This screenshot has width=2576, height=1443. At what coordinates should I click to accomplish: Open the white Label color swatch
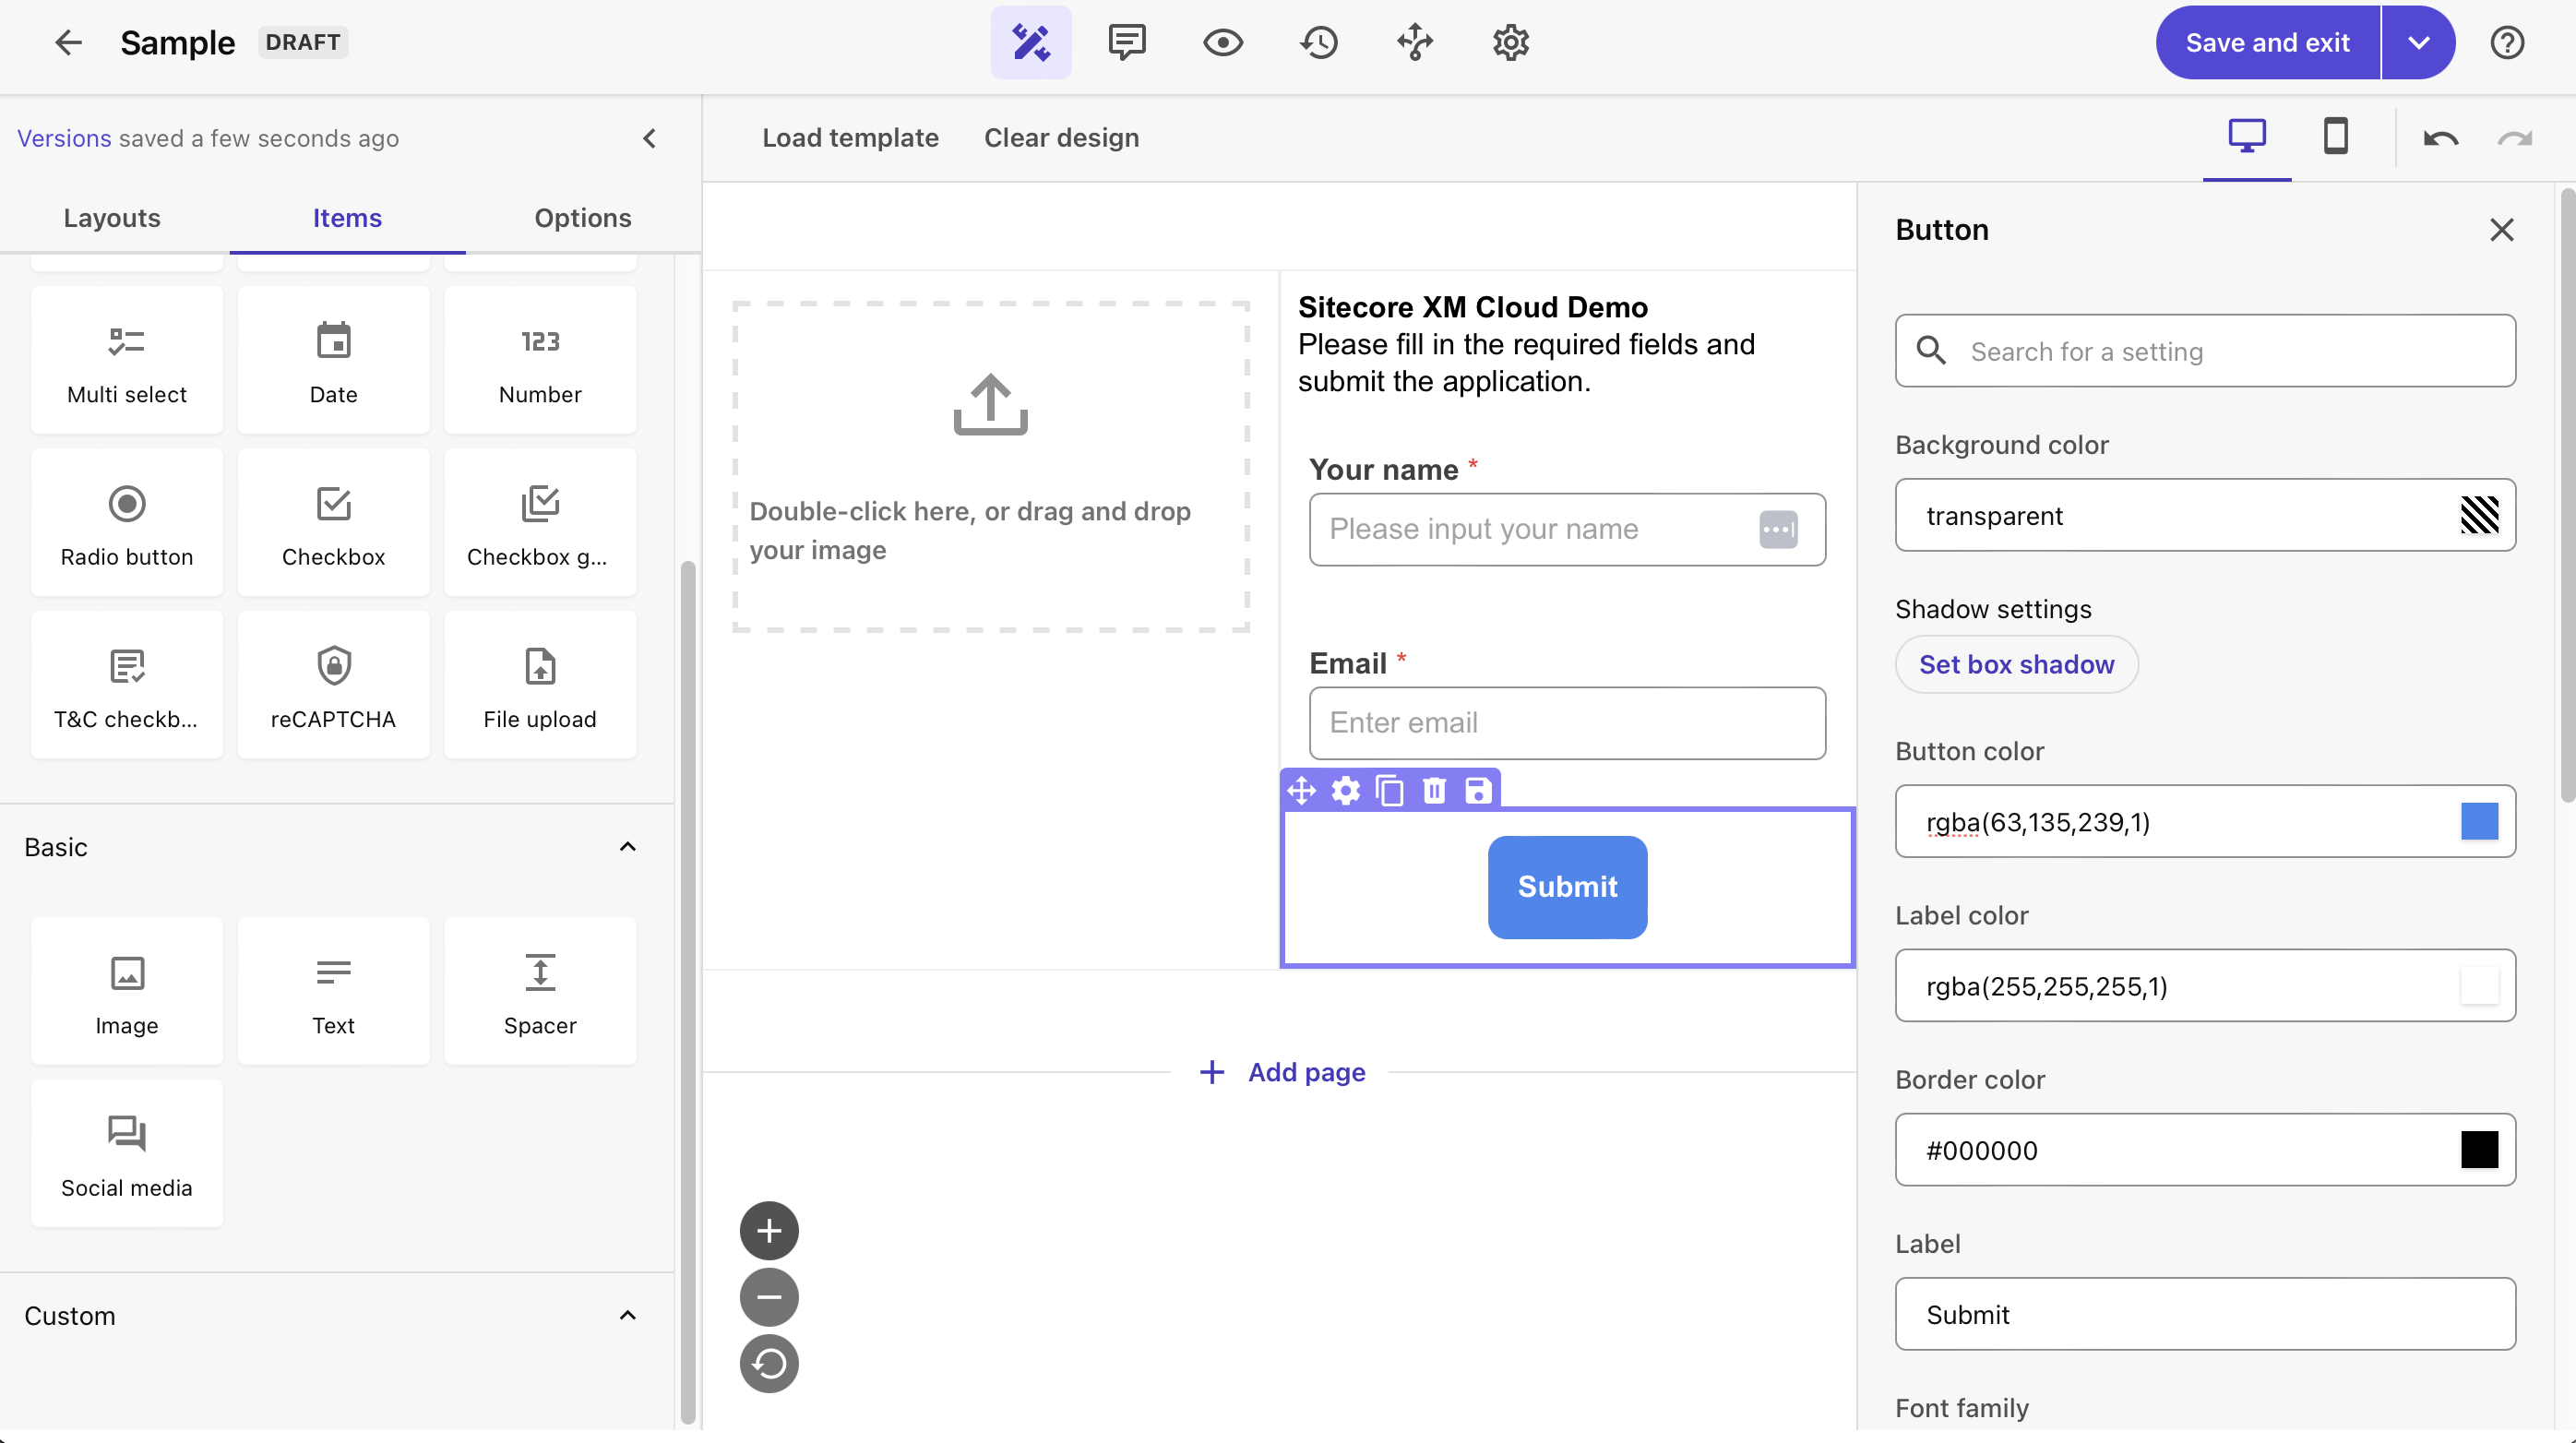pyautogui.click(x=2479, y=986)
